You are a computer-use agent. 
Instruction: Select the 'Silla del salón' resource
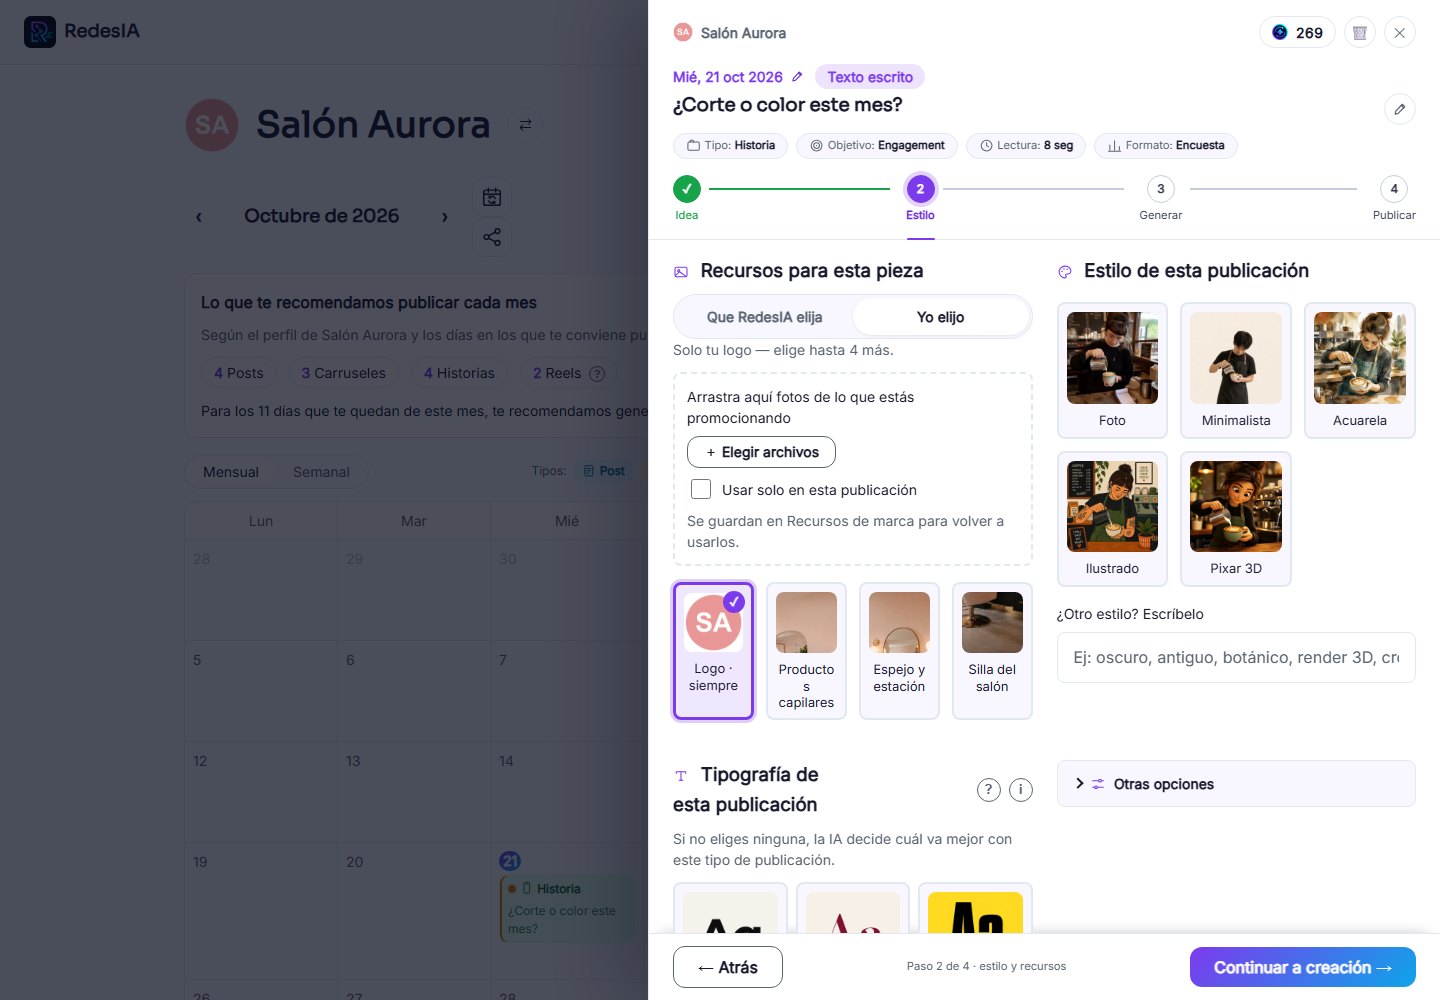point(992,651)
